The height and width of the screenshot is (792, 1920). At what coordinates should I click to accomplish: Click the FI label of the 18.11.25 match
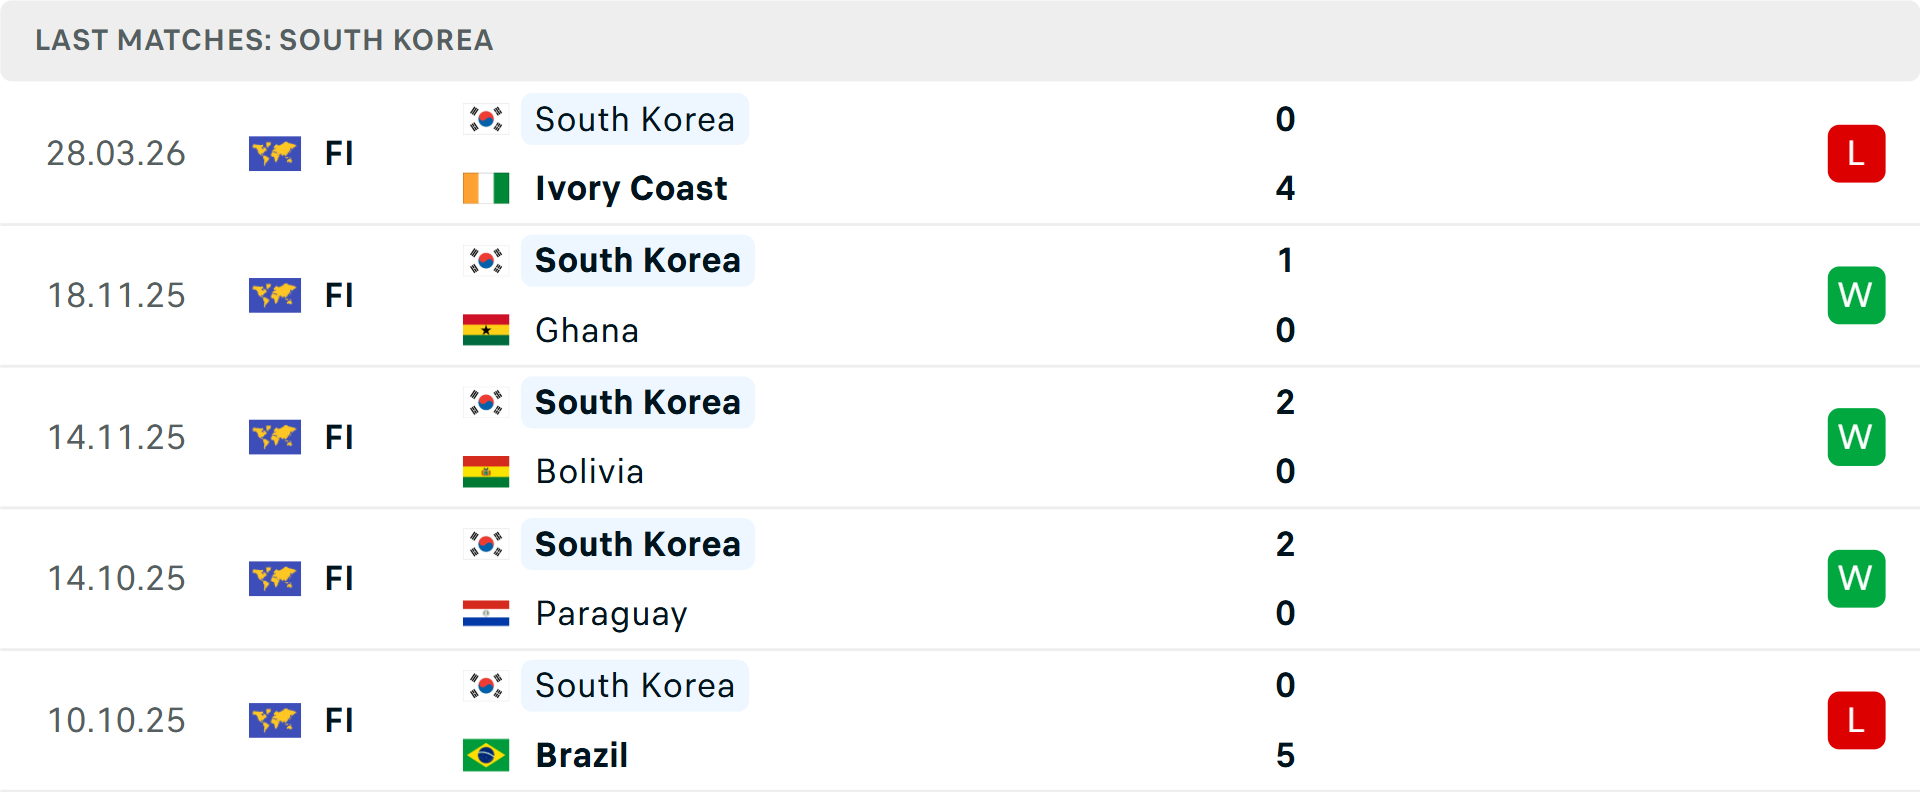tap(339, 295)
